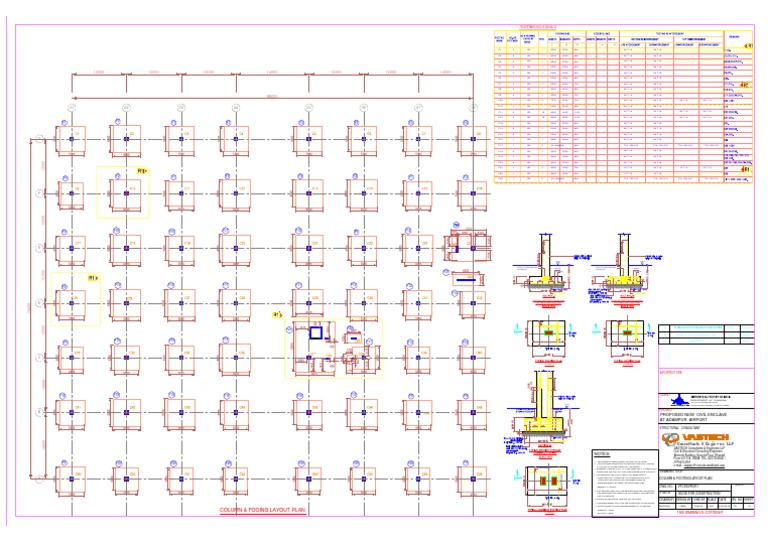This screenshot has width=768, height=542.
Task: Click the revision history table above the title block
Action: (x=706, y=334)
